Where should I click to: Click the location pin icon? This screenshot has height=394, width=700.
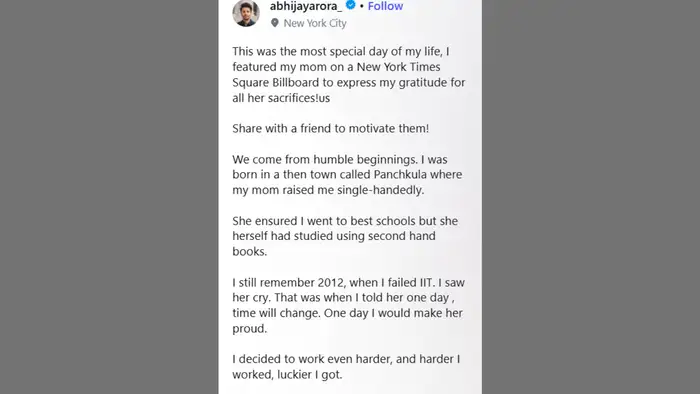coord(275,23)
